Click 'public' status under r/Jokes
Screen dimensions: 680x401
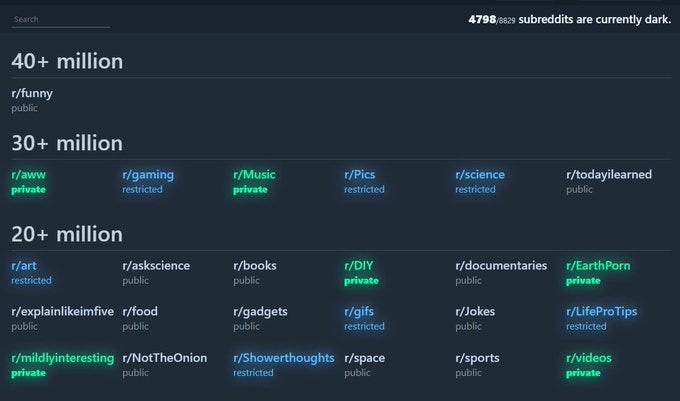coord(468,327)
